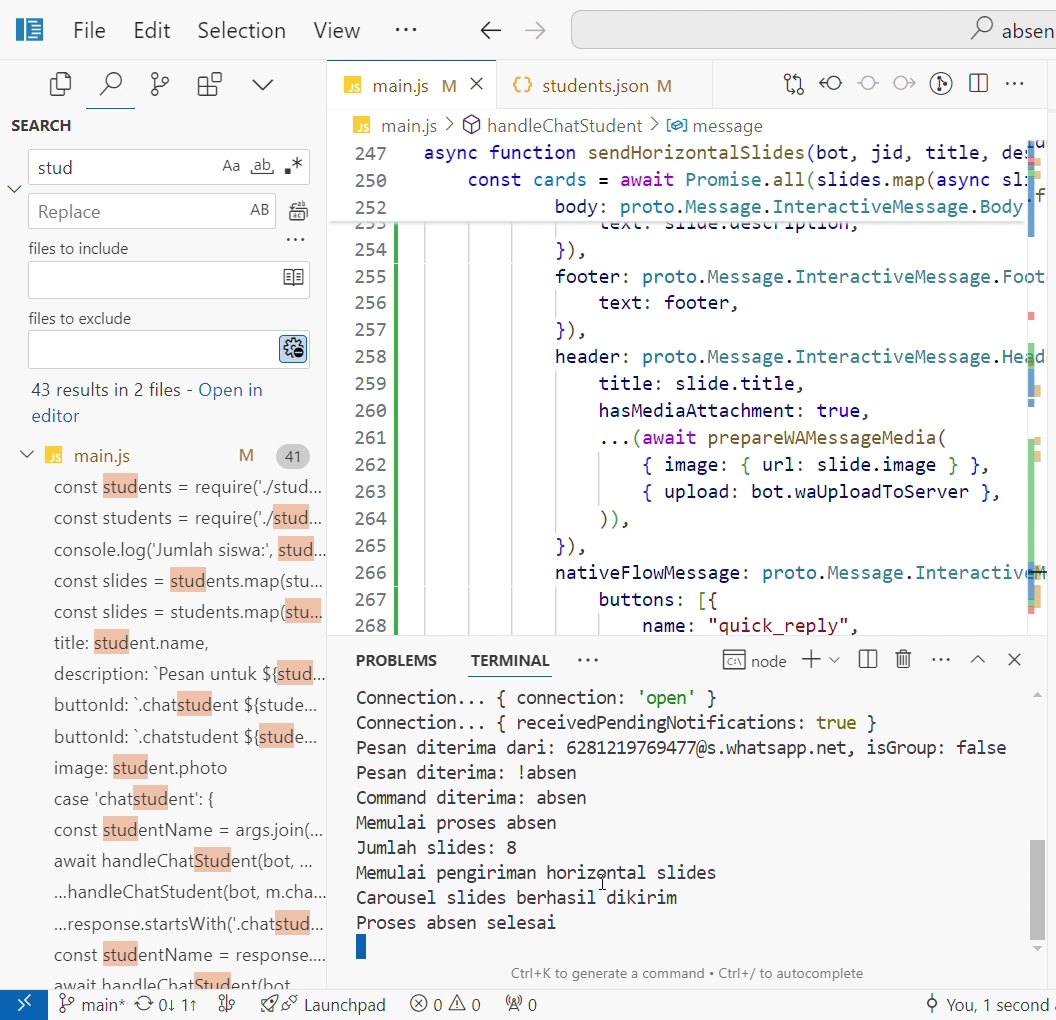The height and width of the screenshot is (1020, 1056).
Task: Click the go back arrow
Action: pyautogui.click(x=490, y=31)
